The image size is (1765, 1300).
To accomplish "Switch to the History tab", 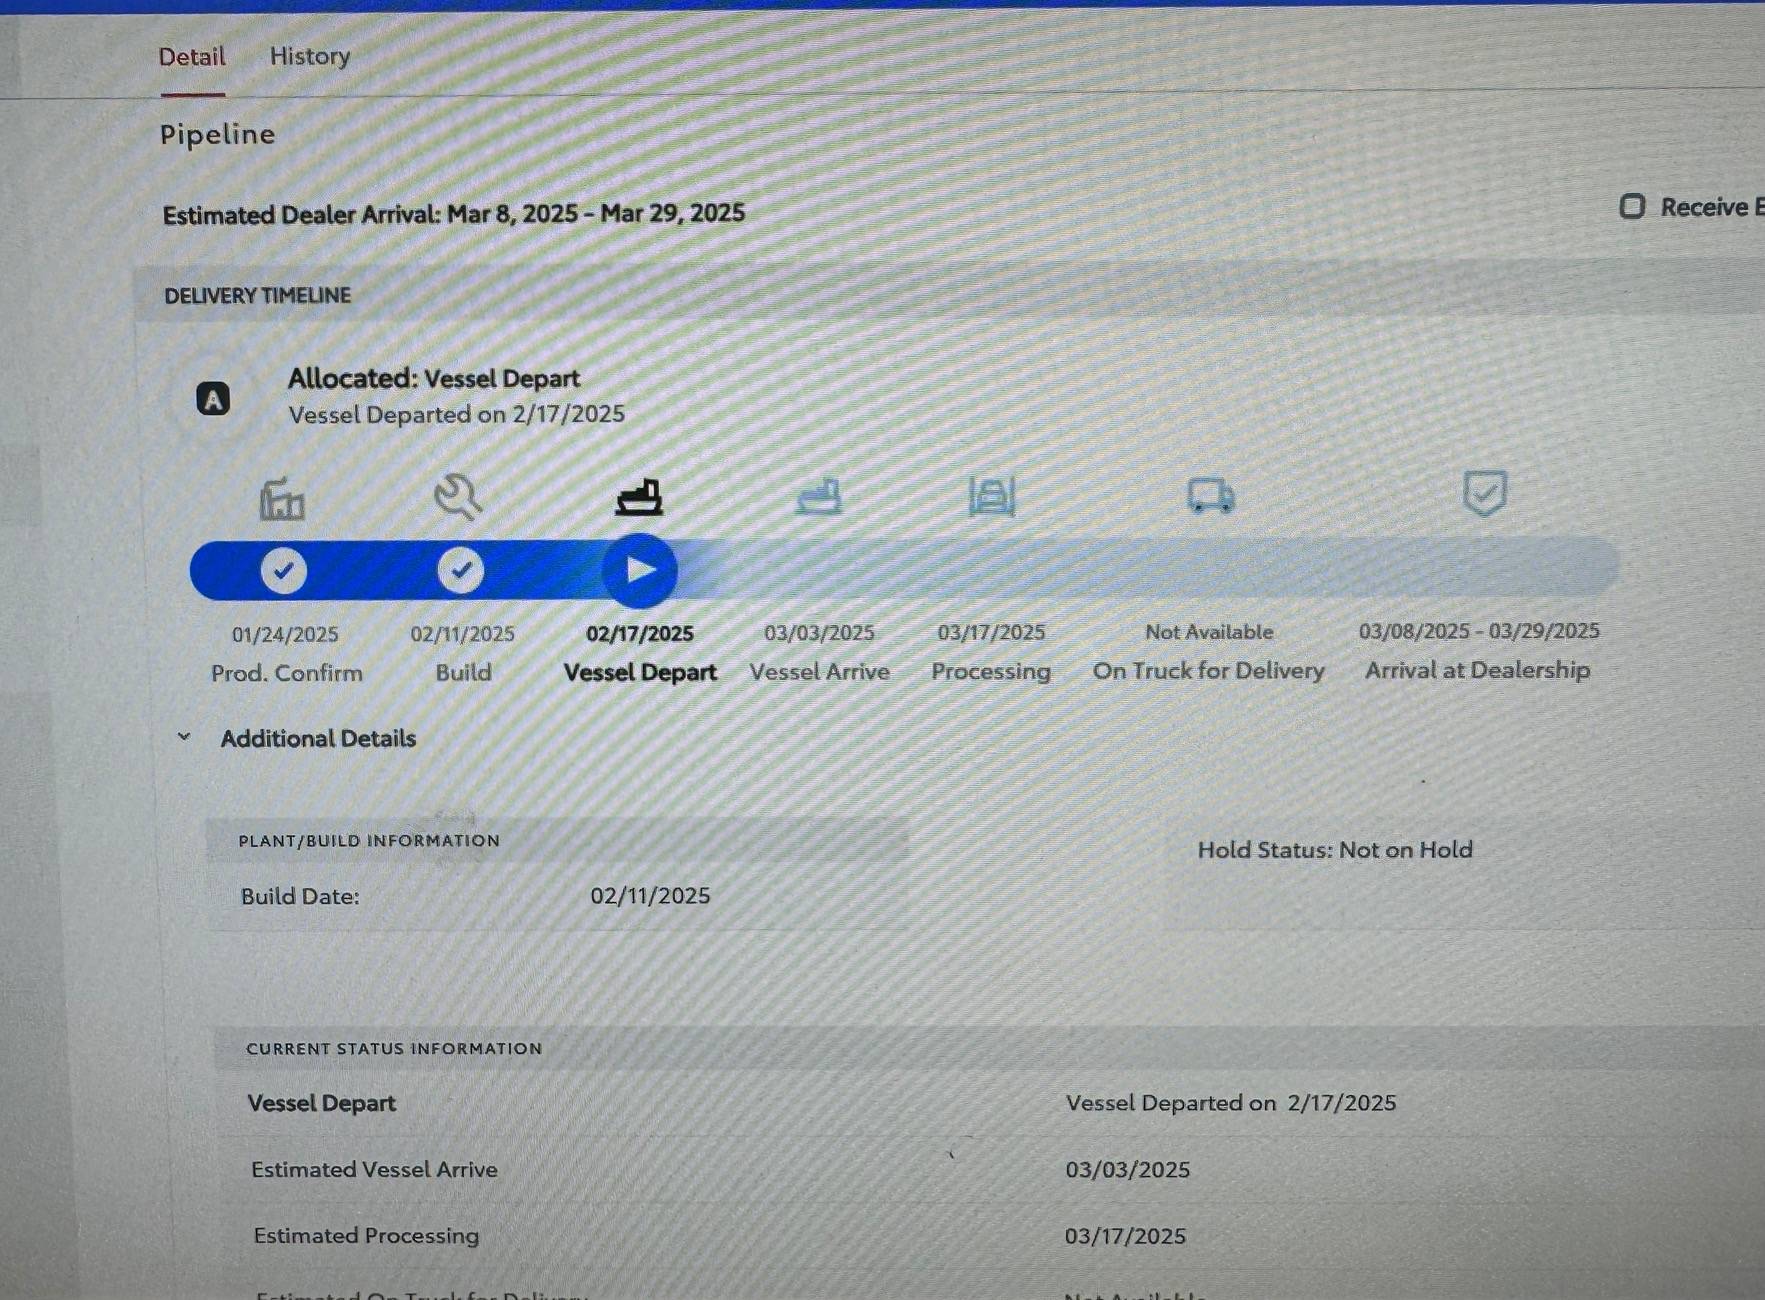I will [x=309, y=56].
